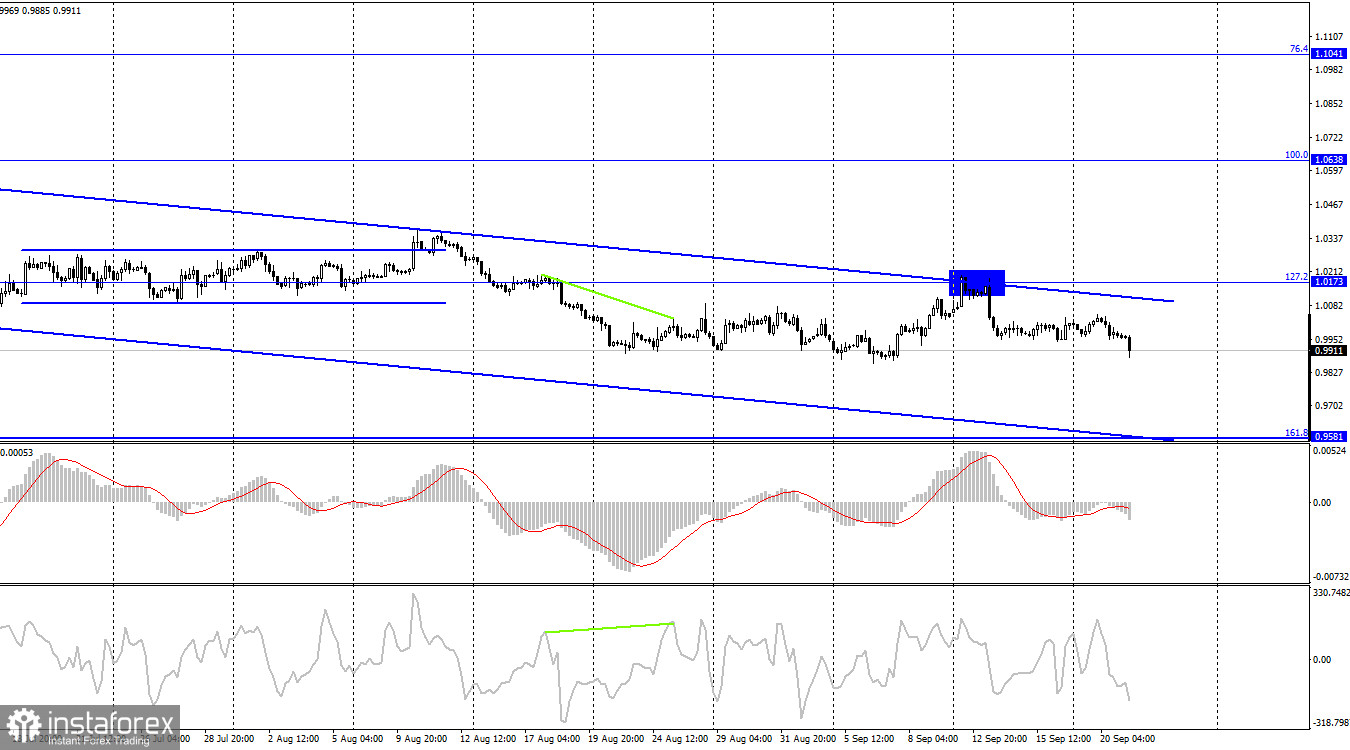Click the 0.00053 MACD indicator reading

(17, 453)
